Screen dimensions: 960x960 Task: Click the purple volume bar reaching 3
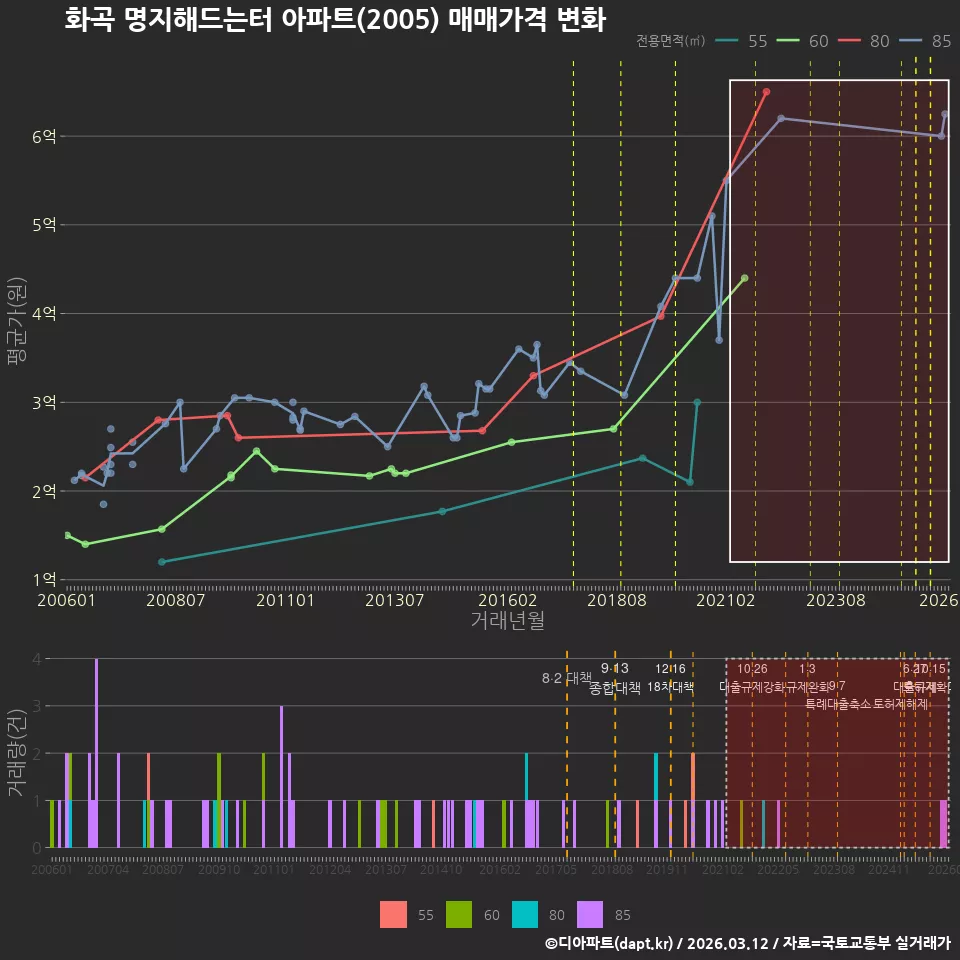point(282,777)
